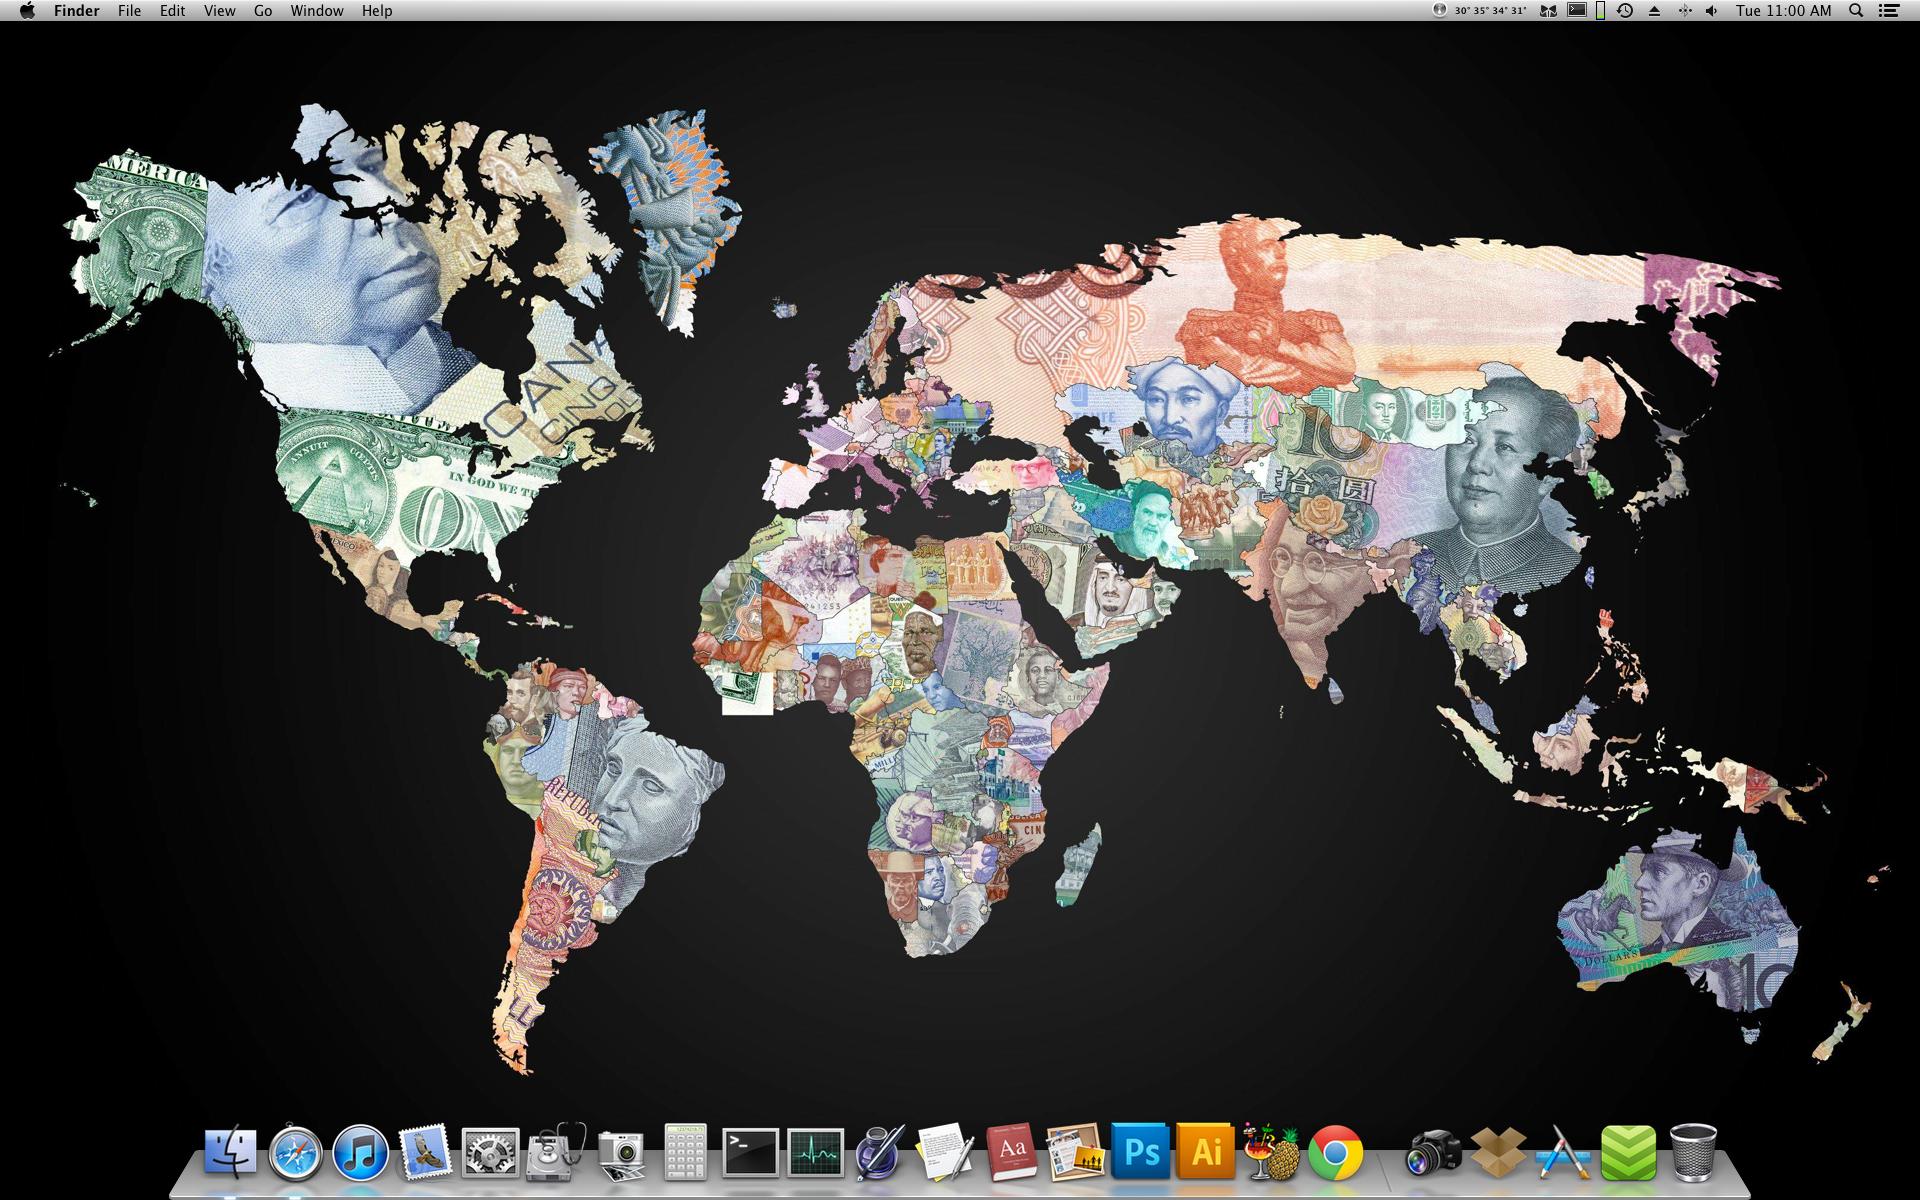Open System Preferences gear icon in dock
This screenshot has height=1200, width=1920.
(x=490, y=1154)
